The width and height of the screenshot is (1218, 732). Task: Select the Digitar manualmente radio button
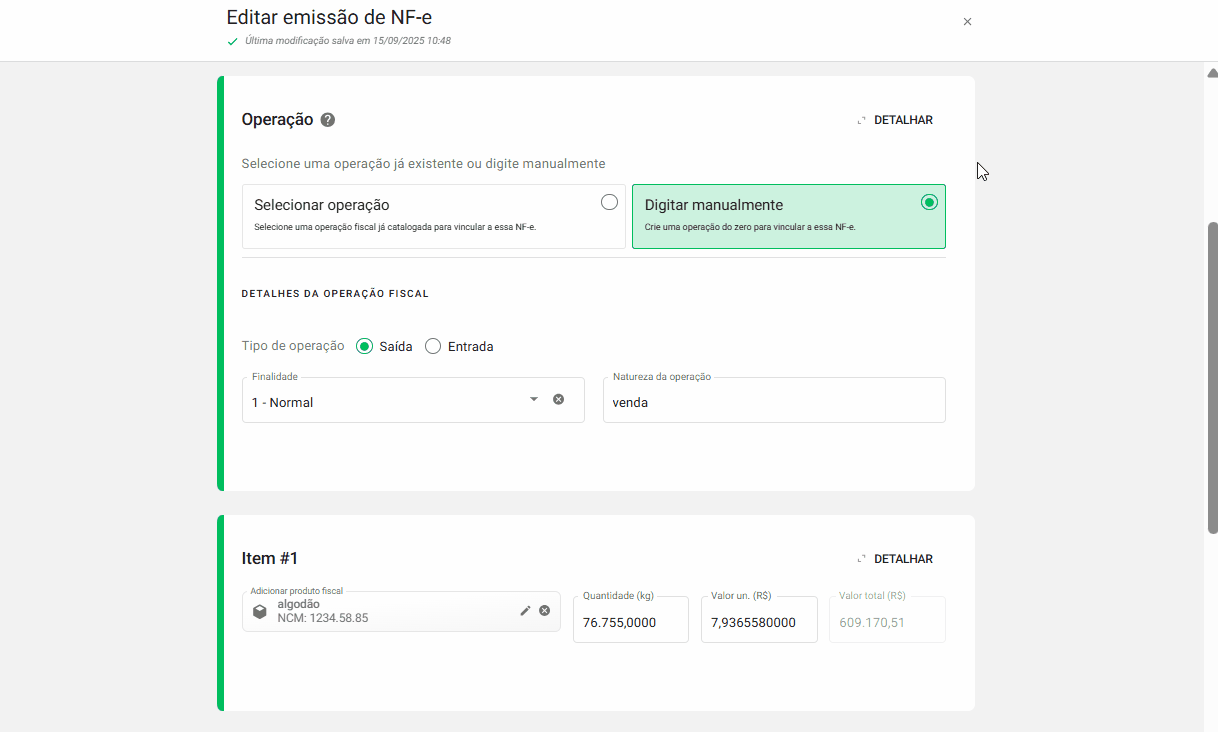(928, 201)
